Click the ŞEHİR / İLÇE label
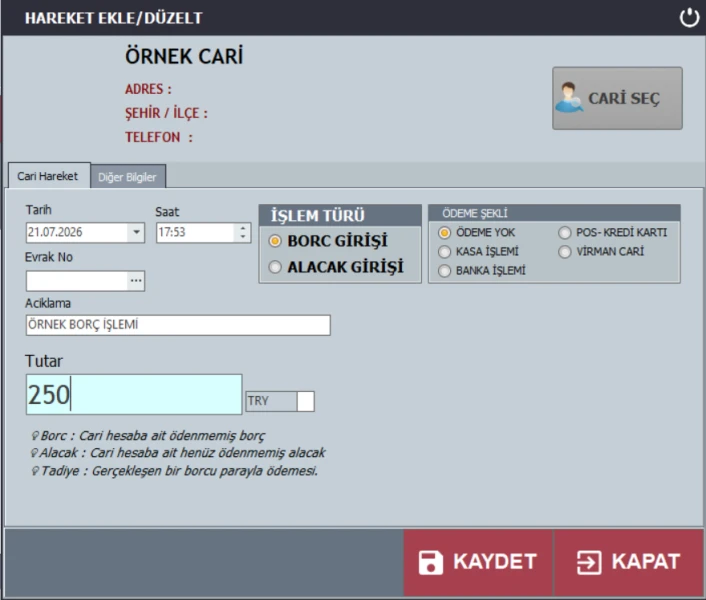 click(166, 113)
